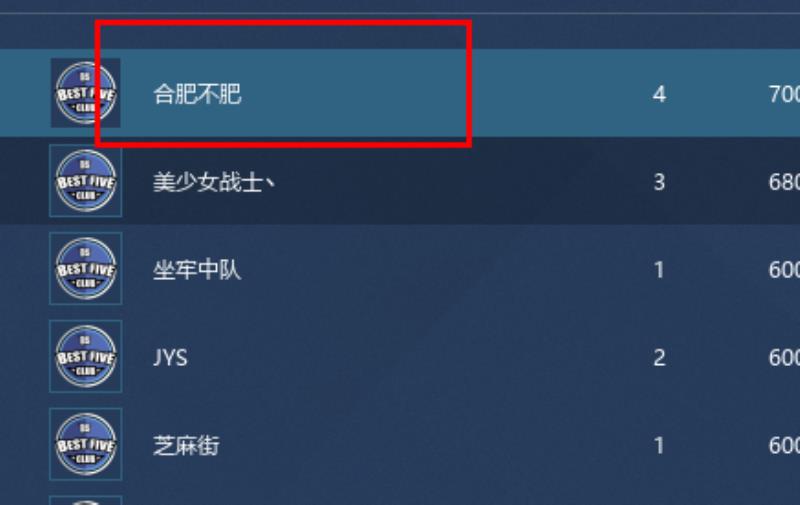Click the 600 score in the JYS row
This screenshot has width=800, height=505.
coord(784,358)
